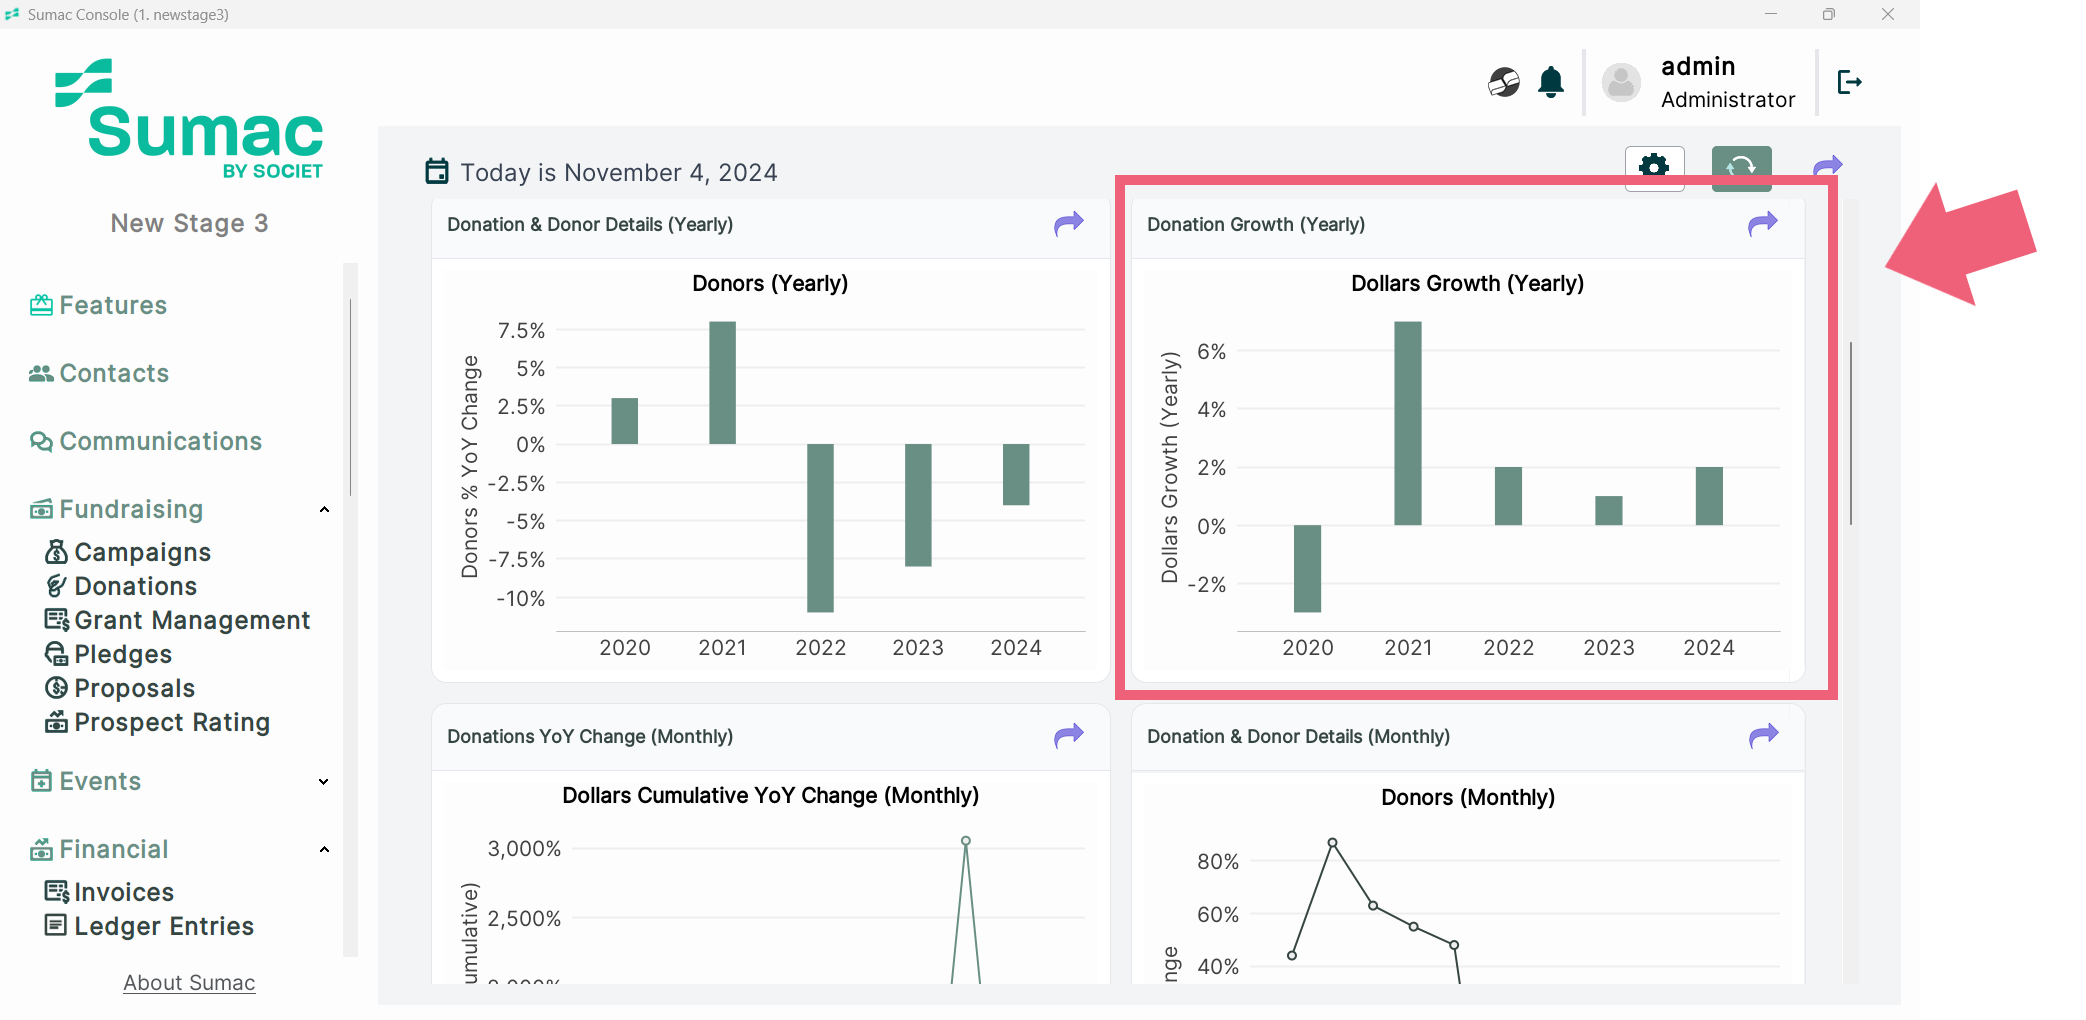Open Communications in the sidebar
Viewport: 2086px width, 1020px height.
pyautogui.click(x=146, y=441)
